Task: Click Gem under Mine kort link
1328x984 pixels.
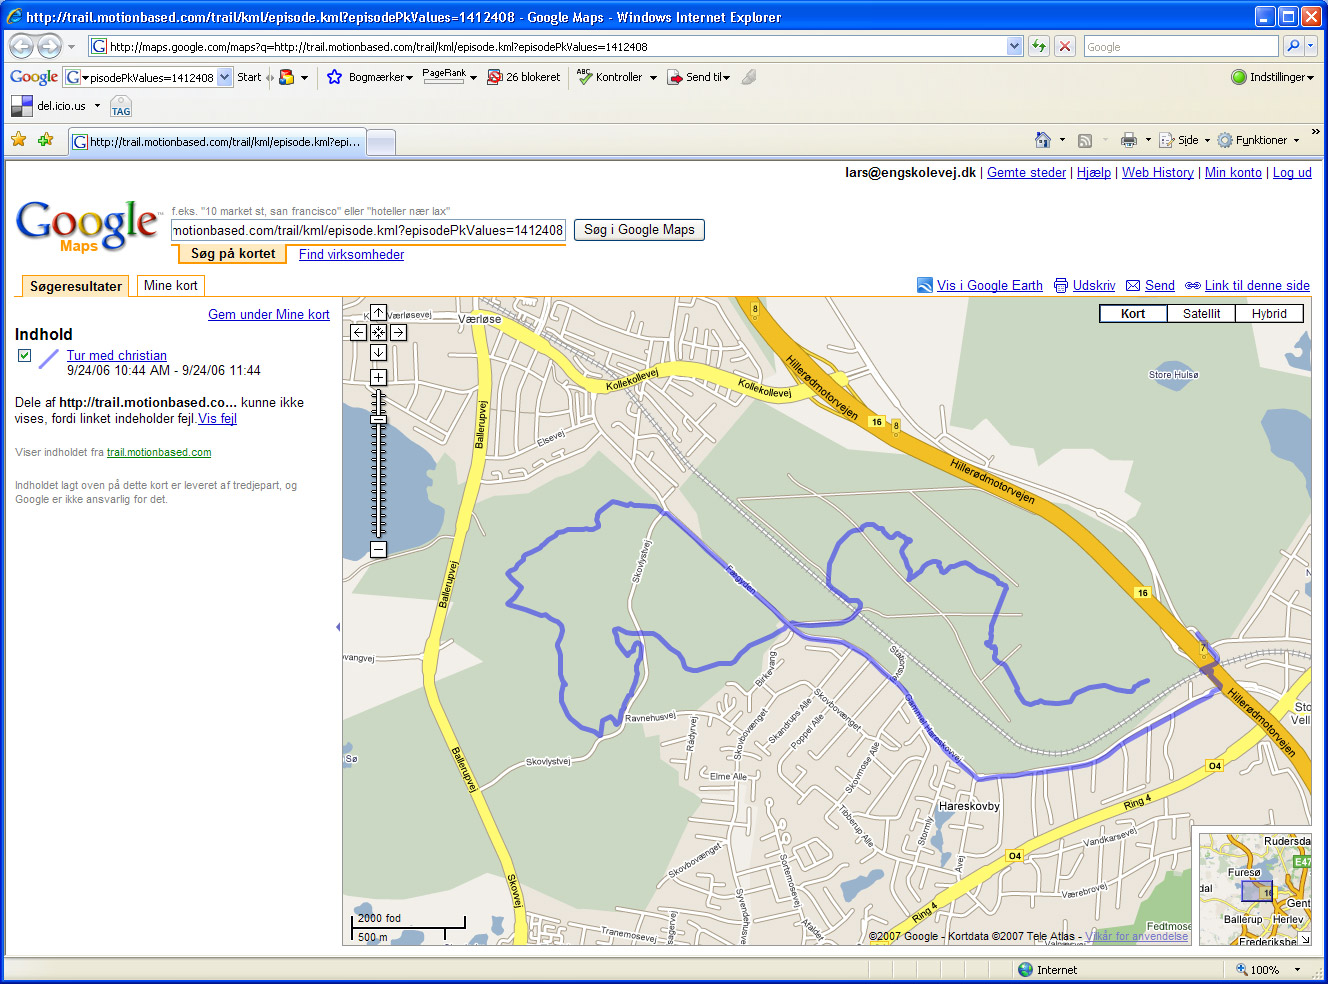Action: coord(268,314)
